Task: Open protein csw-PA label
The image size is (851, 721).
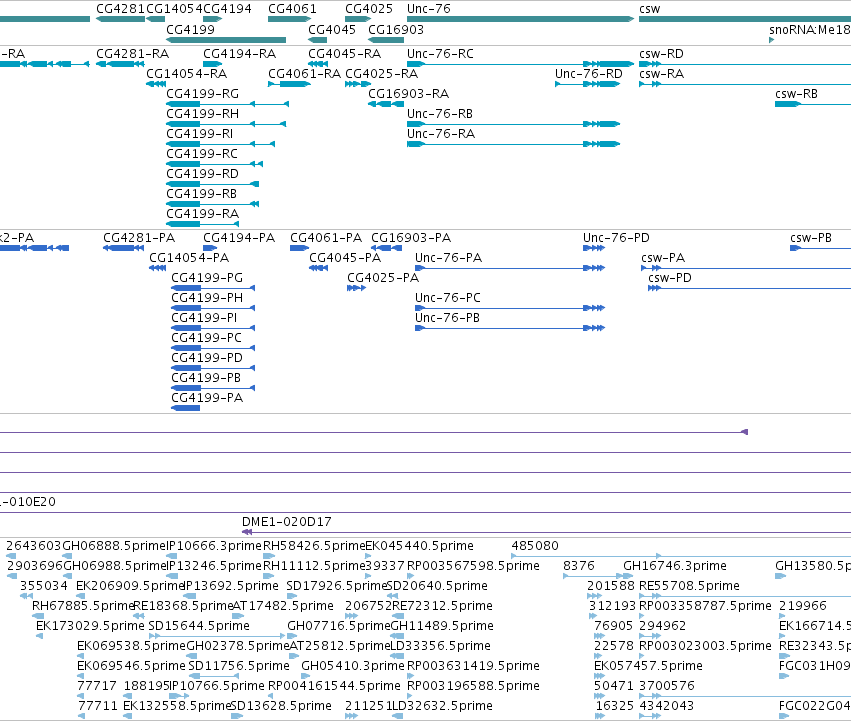Action: pos(663,258)
